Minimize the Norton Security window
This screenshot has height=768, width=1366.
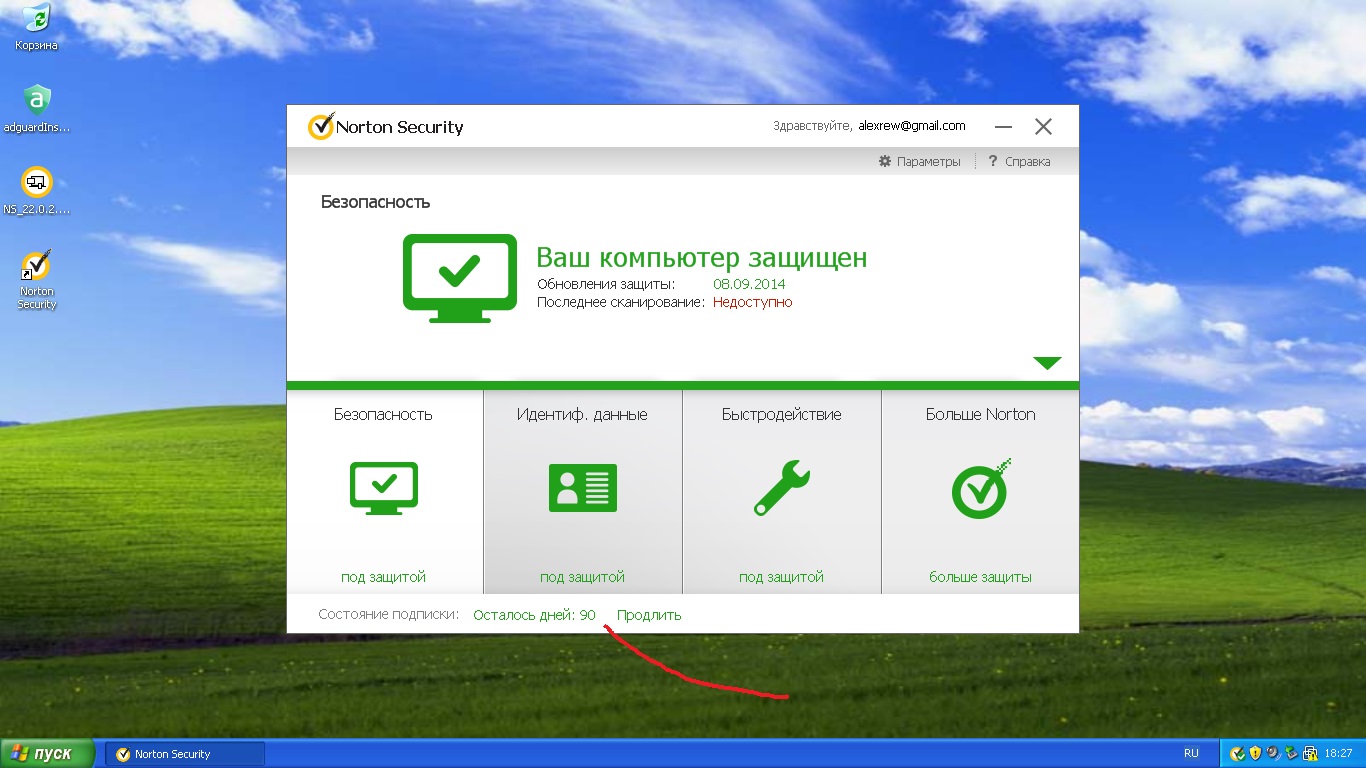(x=1003, y=127)
